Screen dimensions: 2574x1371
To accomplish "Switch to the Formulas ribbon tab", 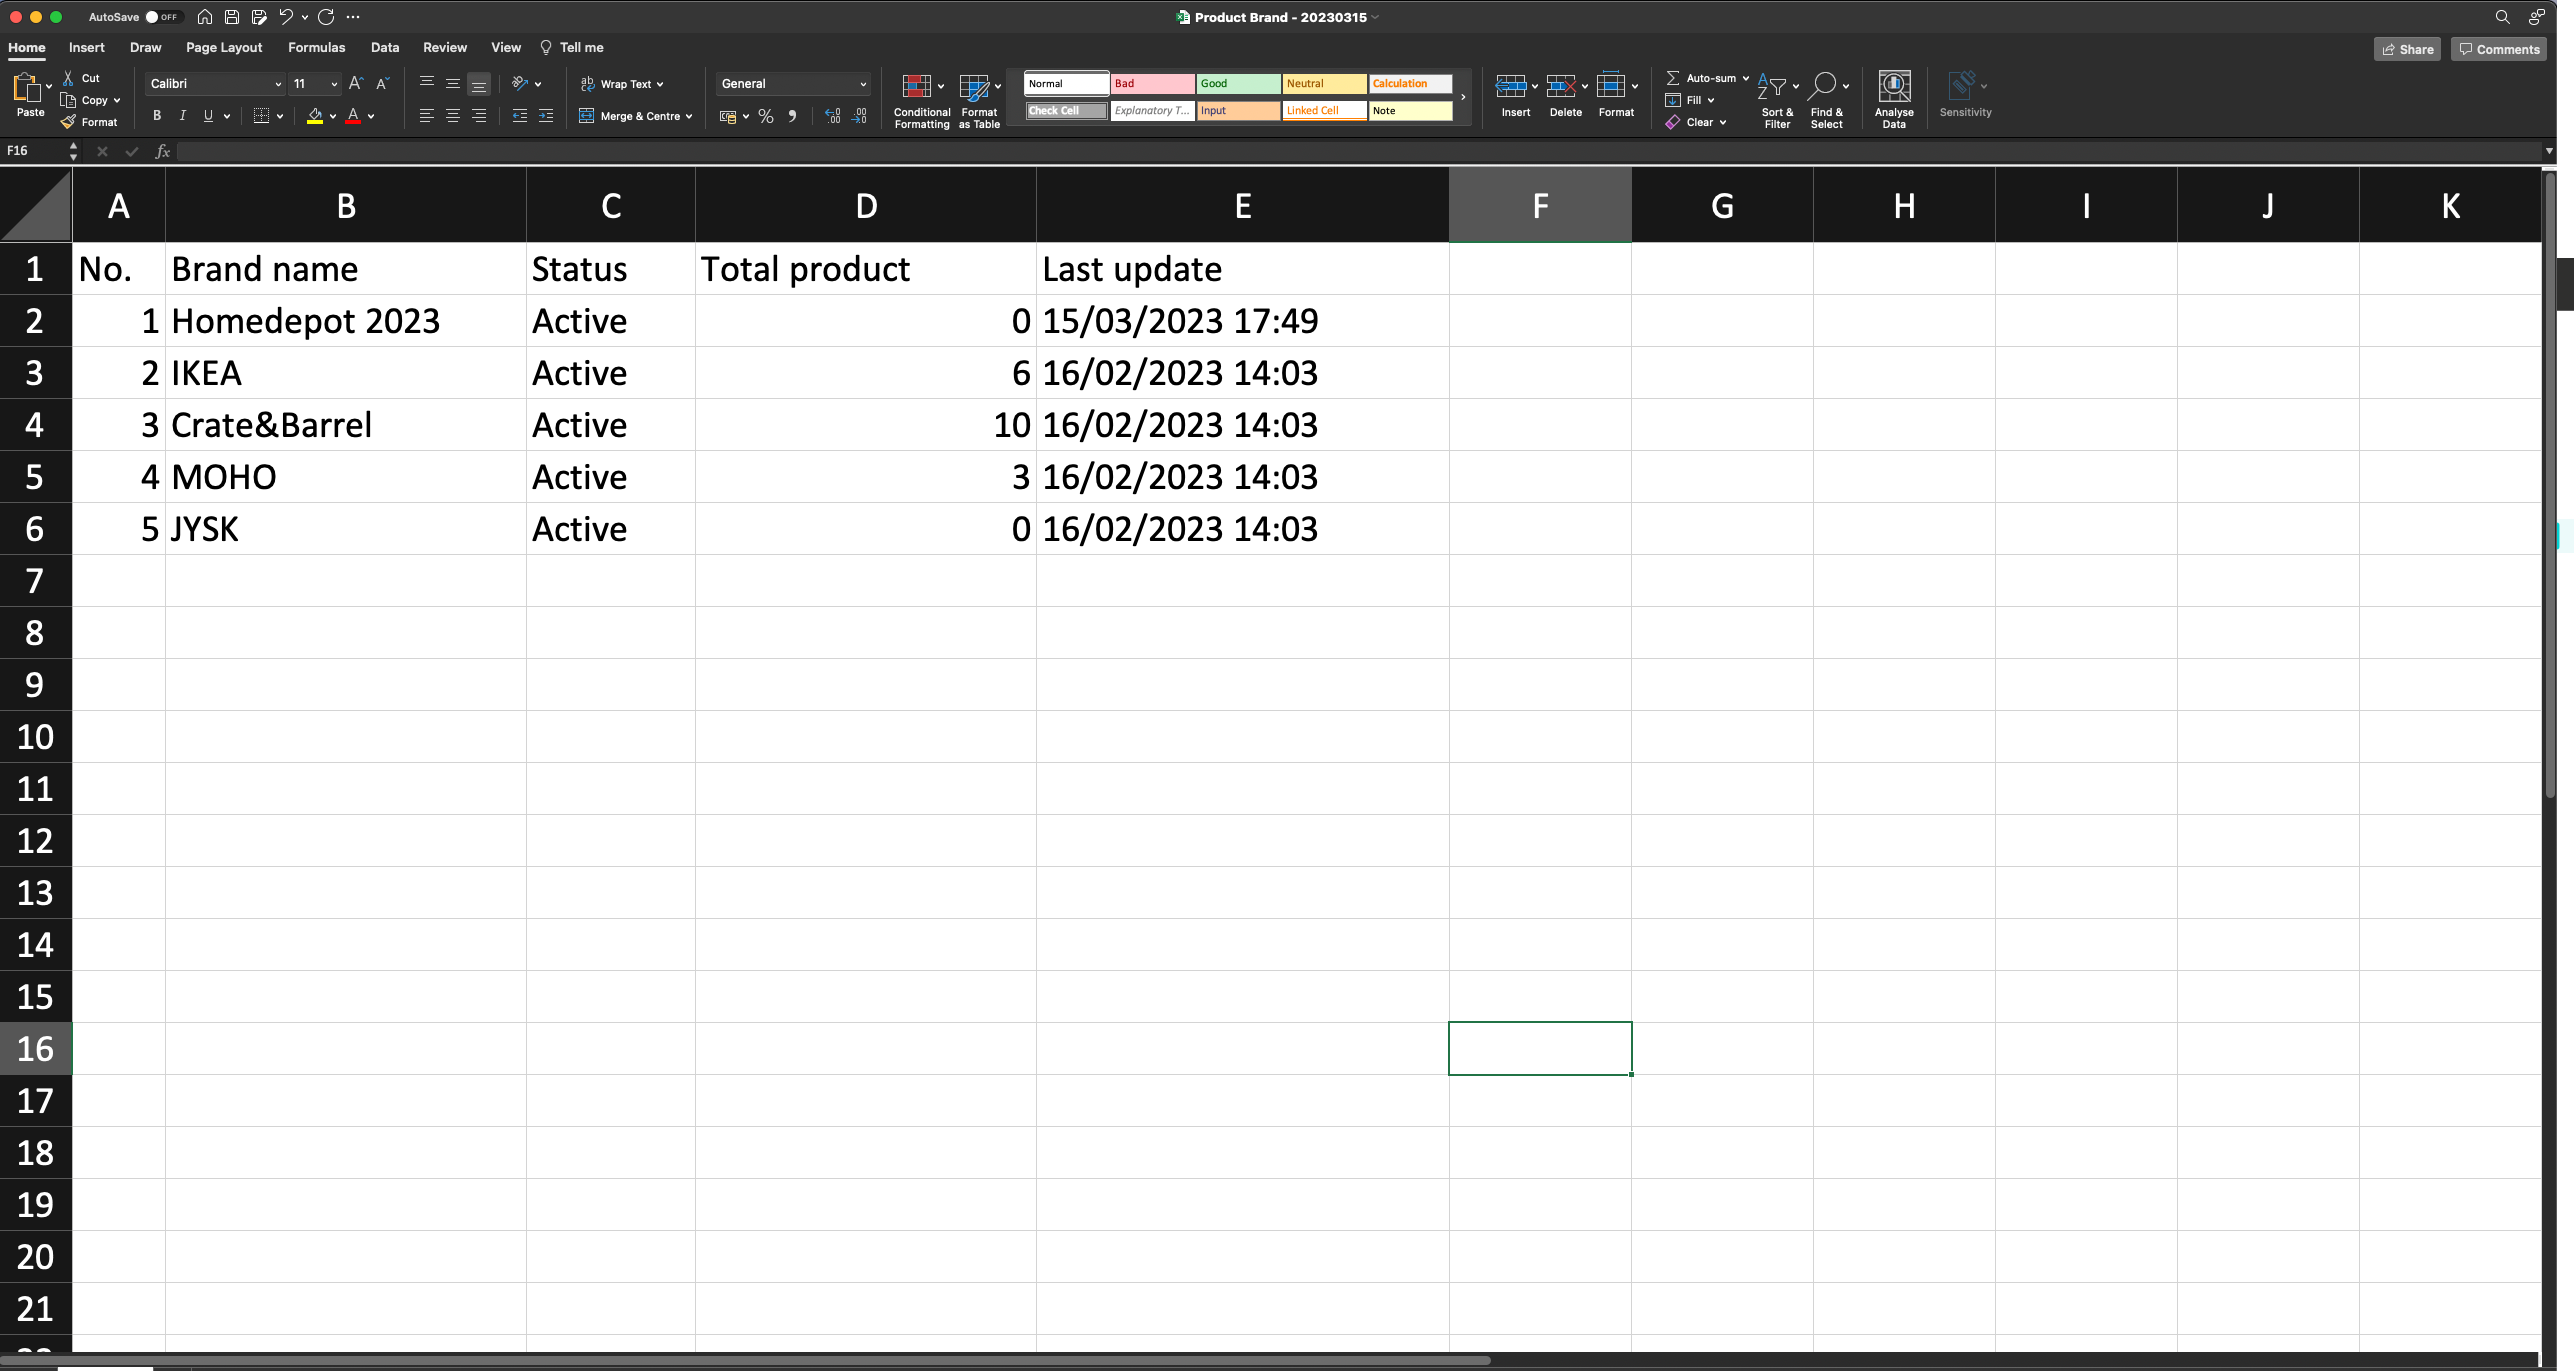I will click(316, 47).
